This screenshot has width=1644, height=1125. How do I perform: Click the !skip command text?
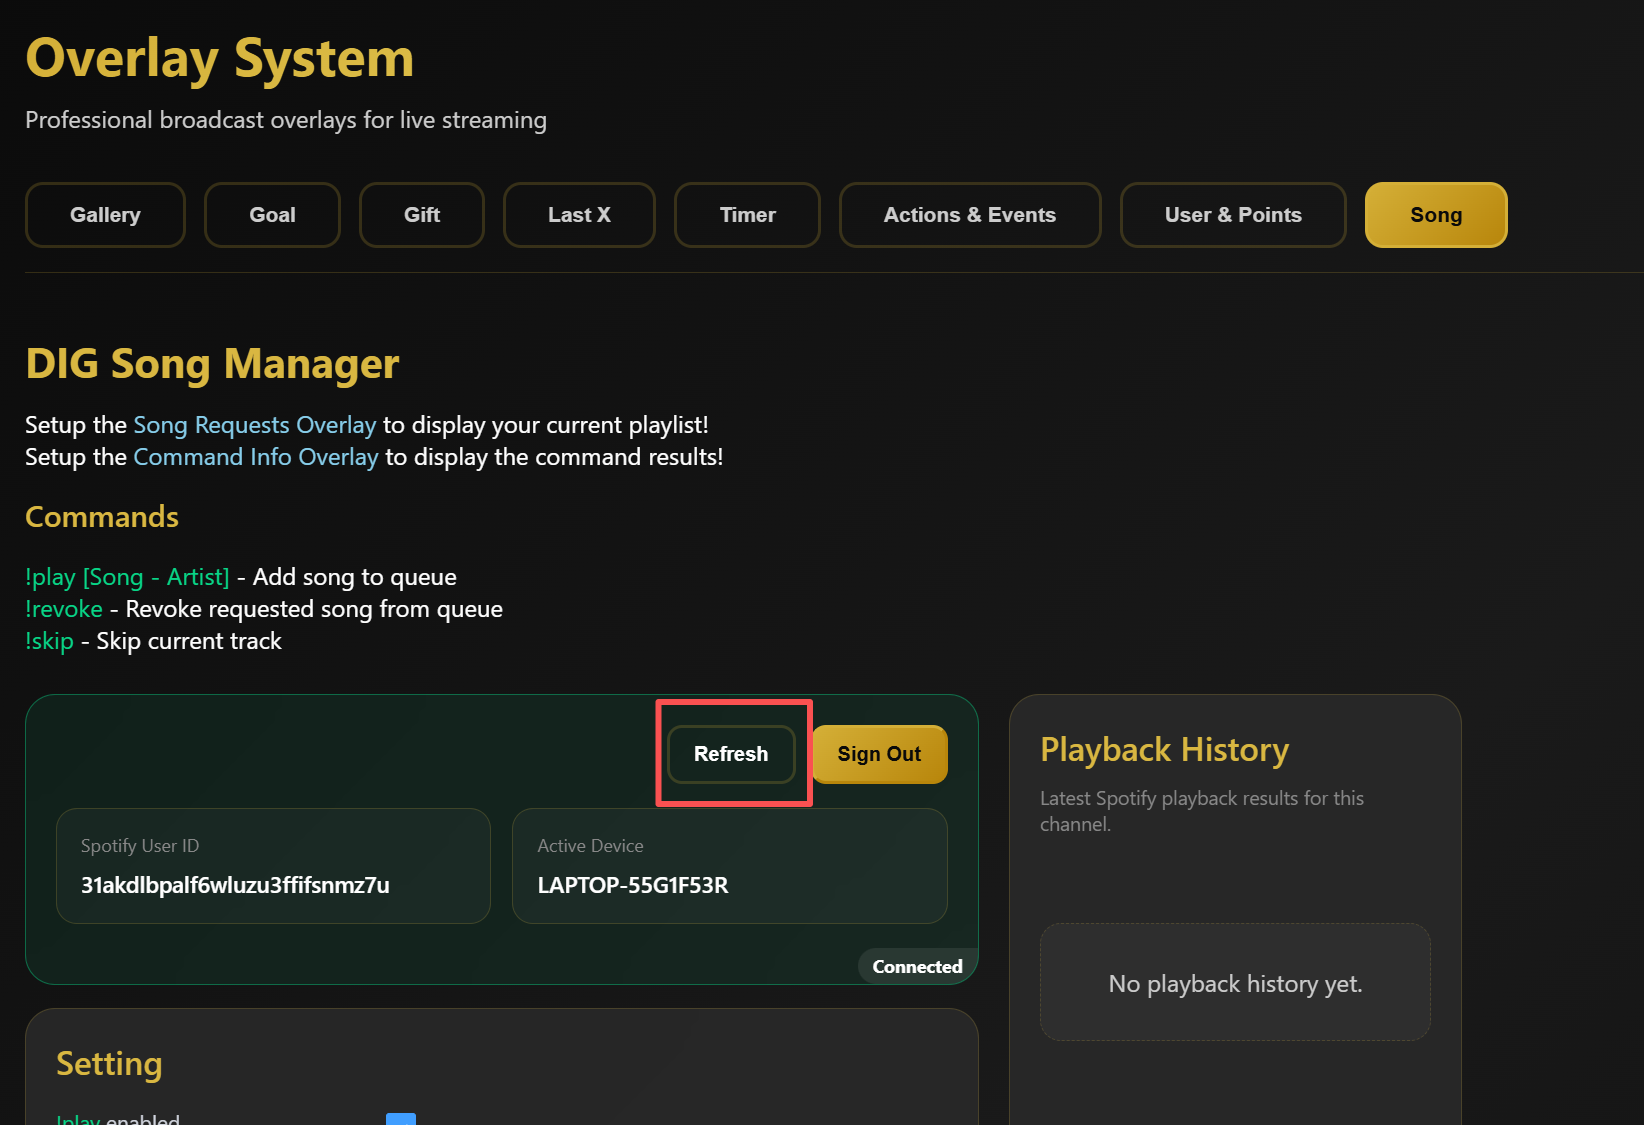point(50,641)
